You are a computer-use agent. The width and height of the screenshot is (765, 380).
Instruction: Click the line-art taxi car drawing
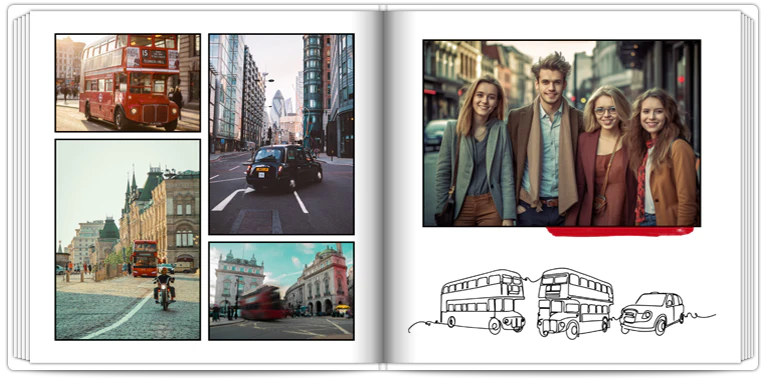[x=652, y=313]
